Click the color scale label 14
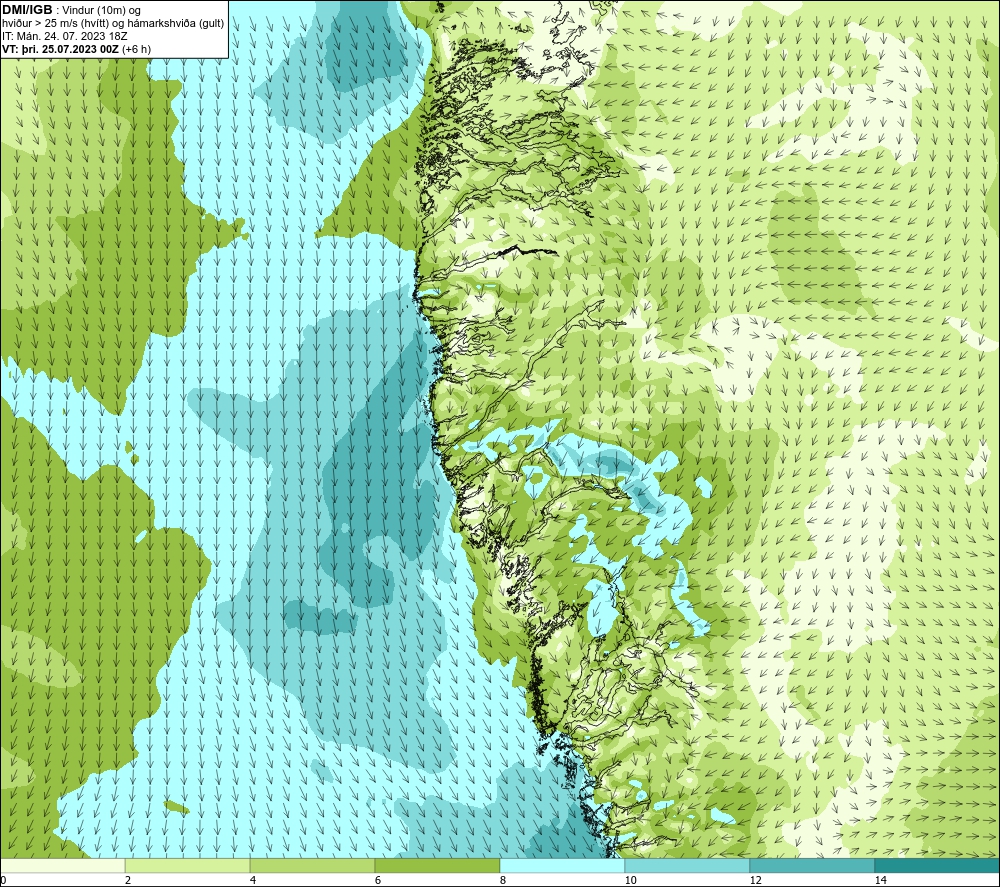 click(x=881, y=880)
